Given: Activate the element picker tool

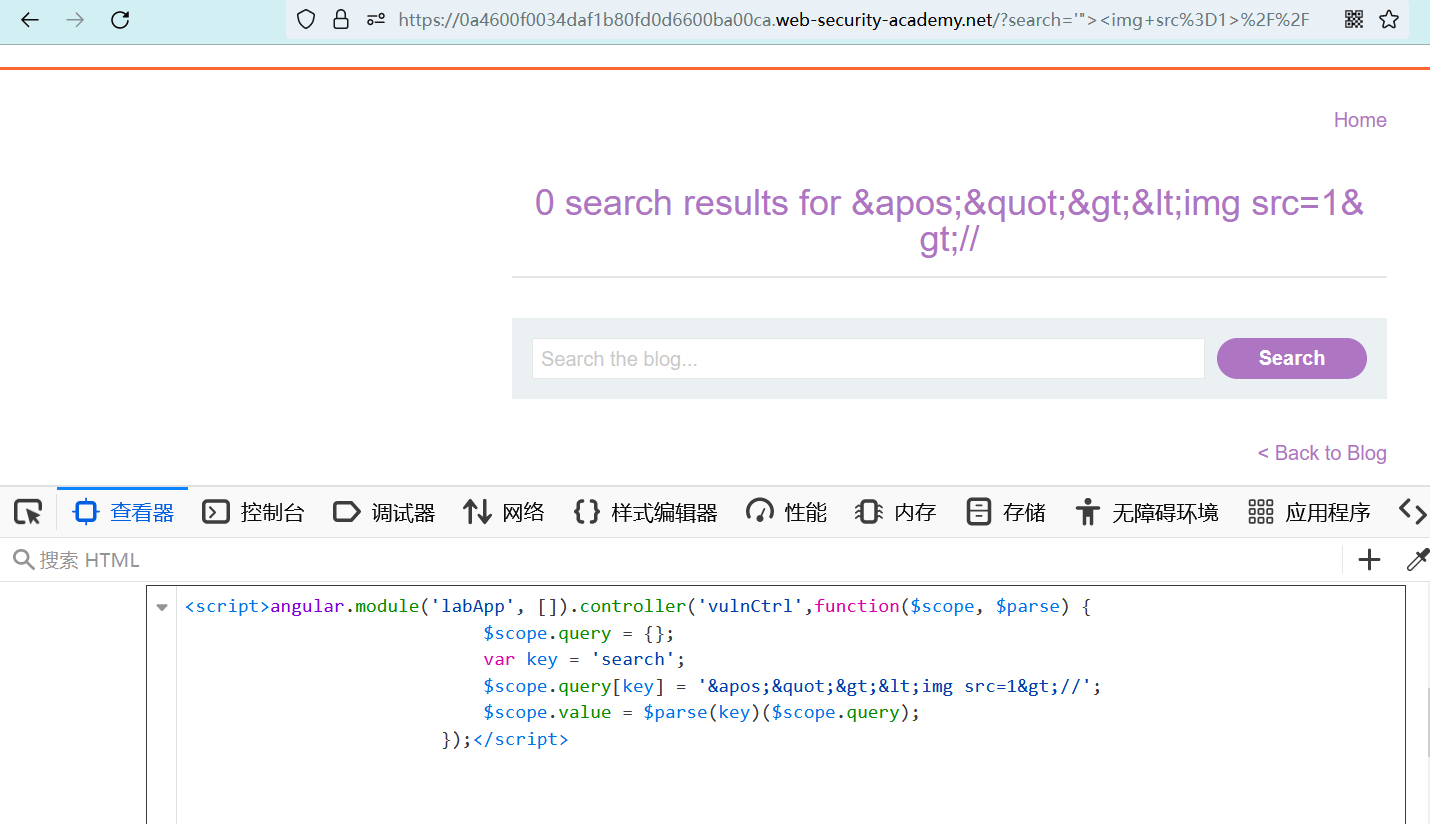Looking at the screenshot, I should [28, 513].
